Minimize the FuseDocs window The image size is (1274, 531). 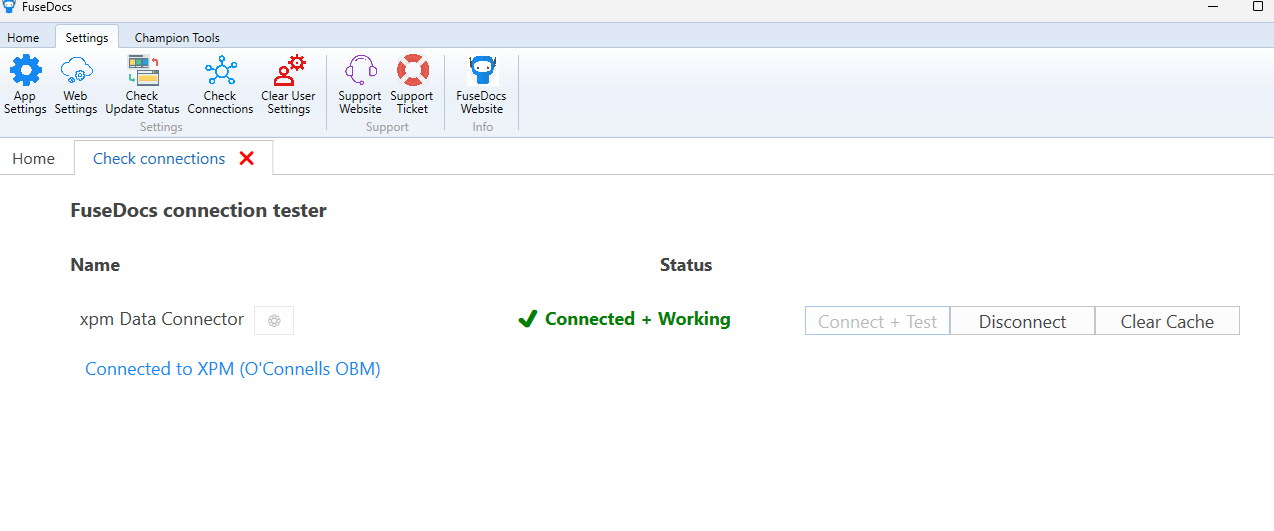pos(1212,7)
